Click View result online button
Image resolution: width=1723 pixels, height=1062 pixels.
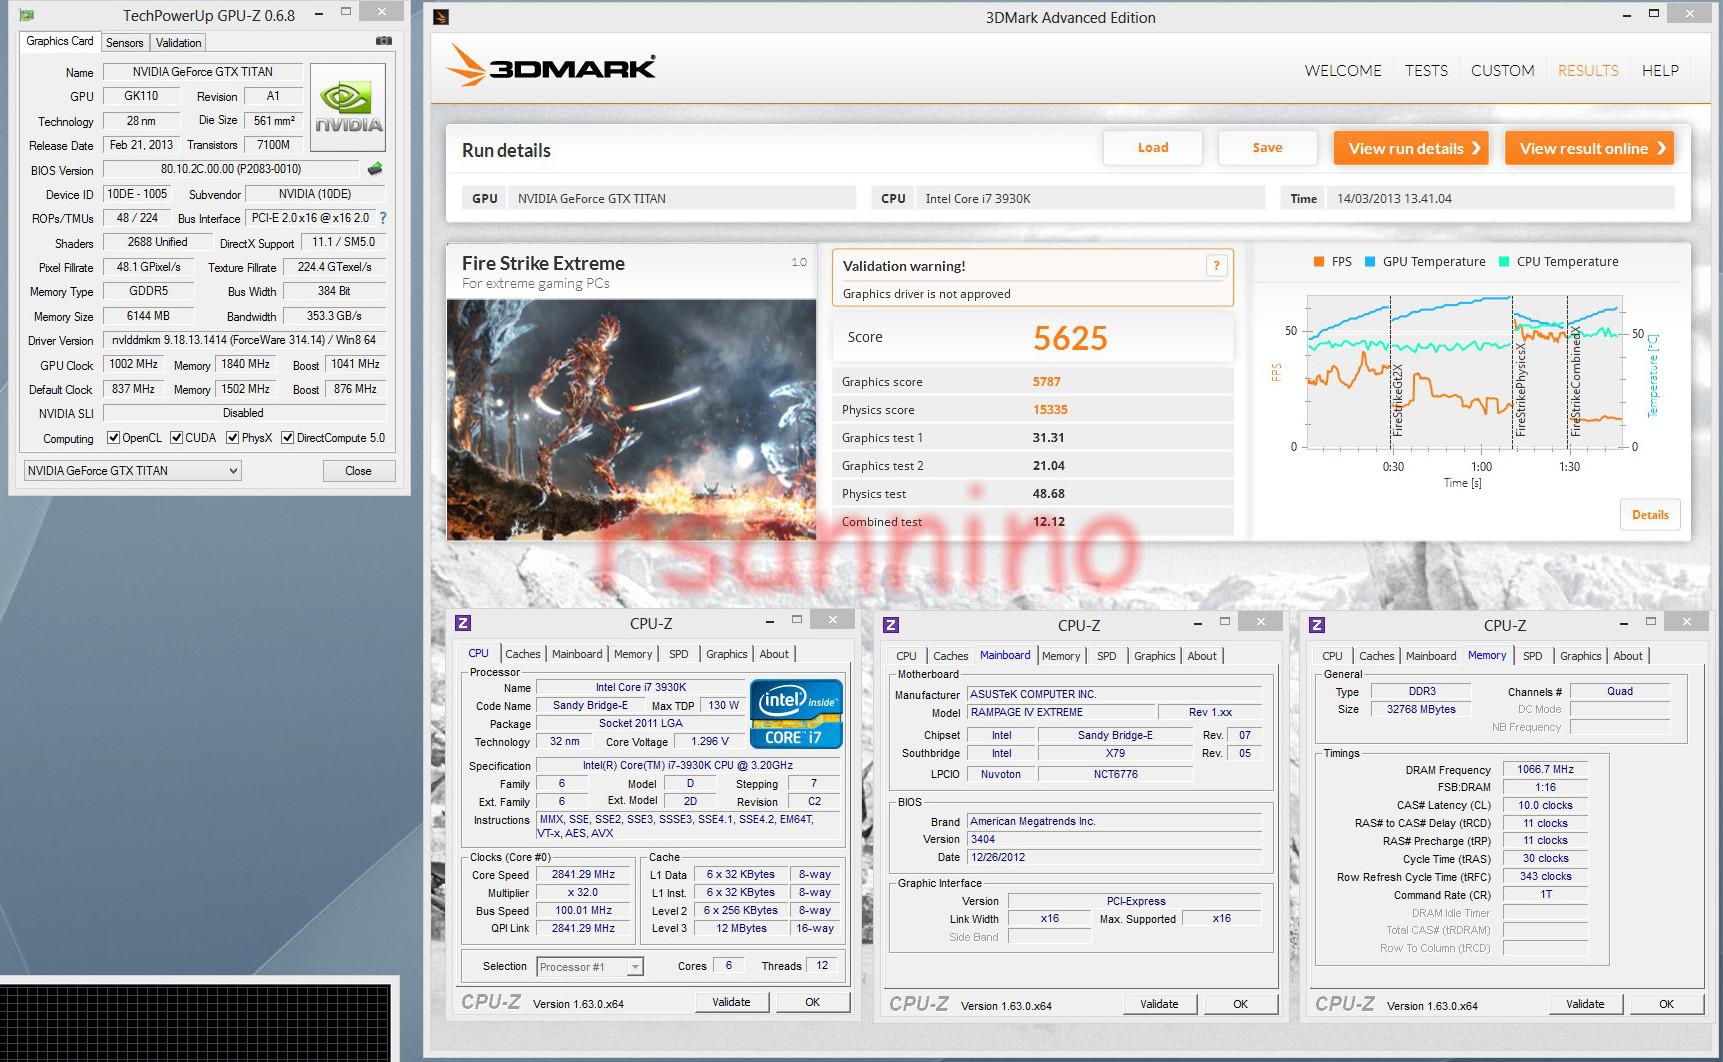(x=1590, y=148)
